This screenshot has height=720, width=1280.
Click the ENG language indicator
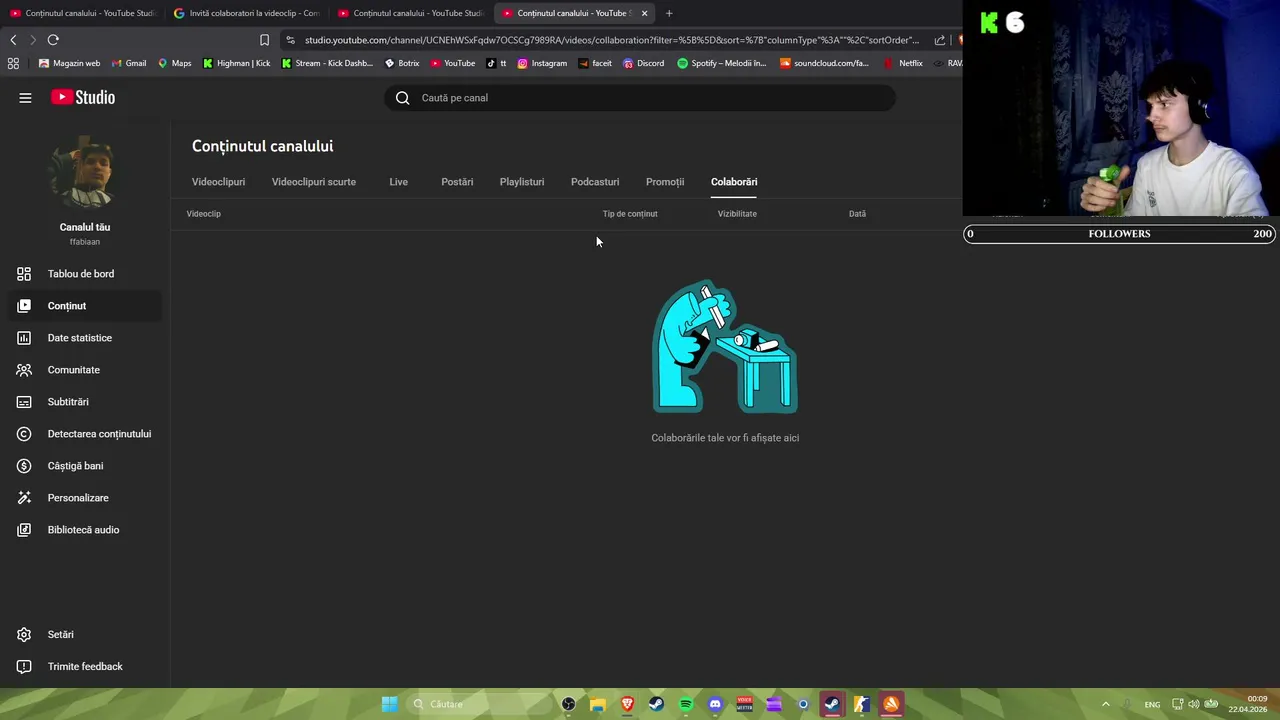coord(1152,705)
